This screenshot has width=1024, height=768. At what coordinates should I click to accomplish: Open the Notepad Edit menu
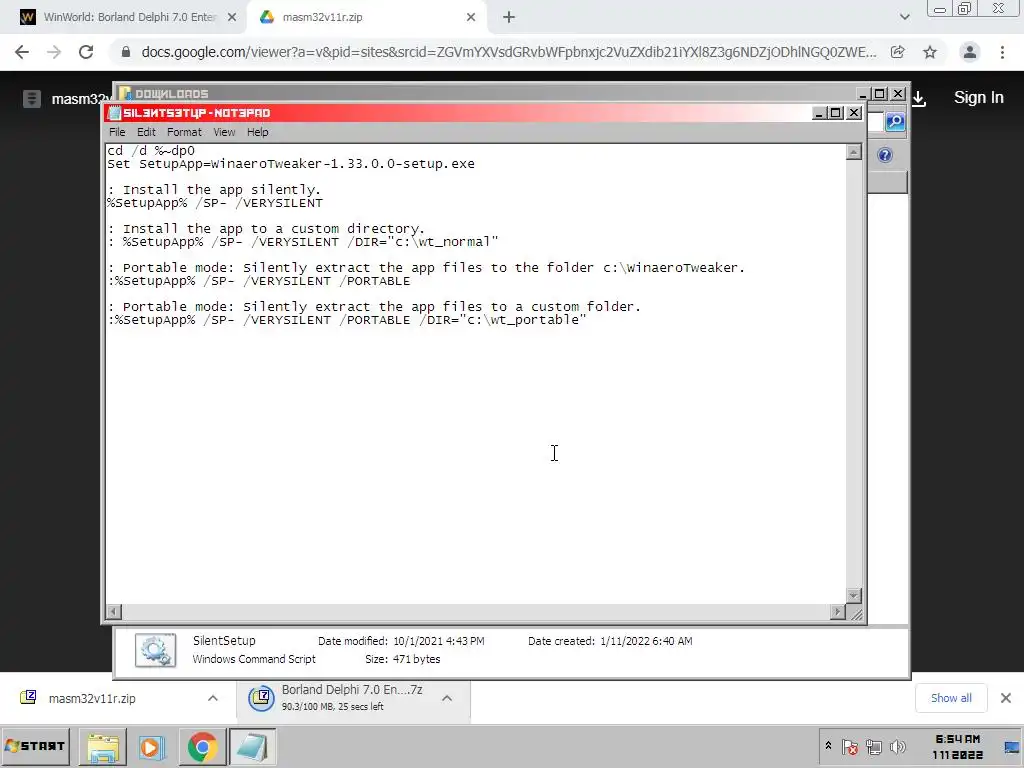tap(146, 132)
